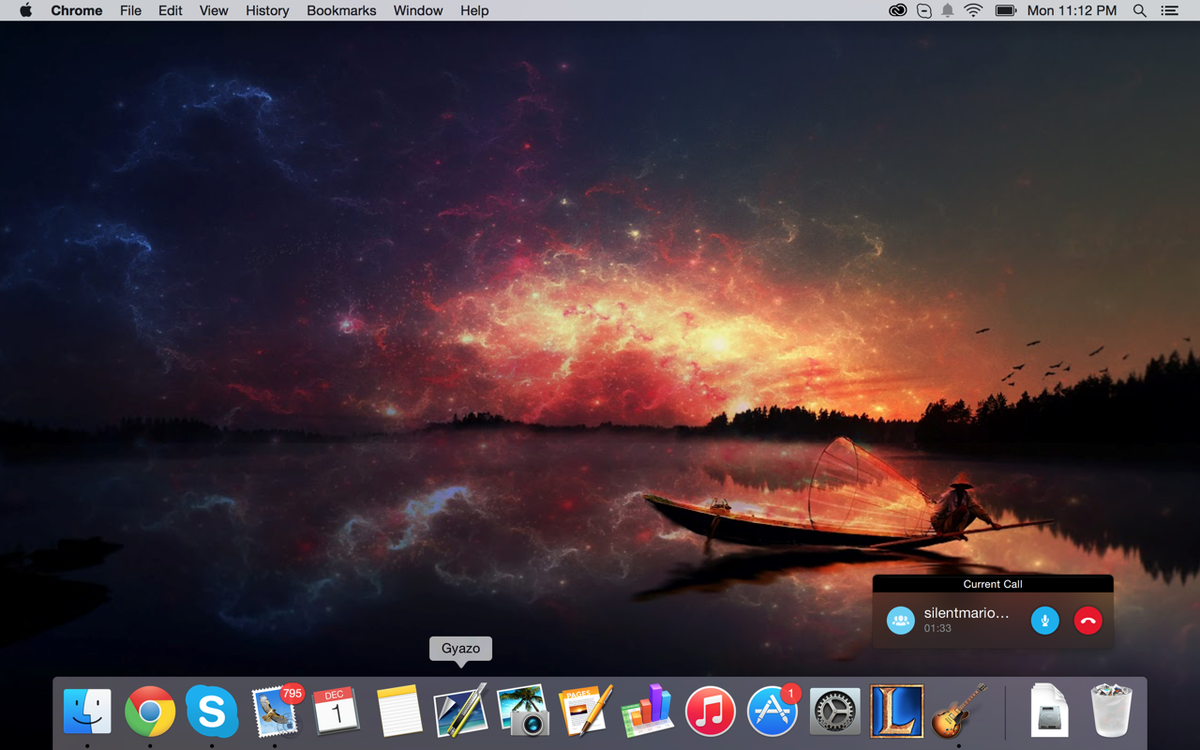Open the Edit menu
The image size is (1200, 750).
pos(170,10)
